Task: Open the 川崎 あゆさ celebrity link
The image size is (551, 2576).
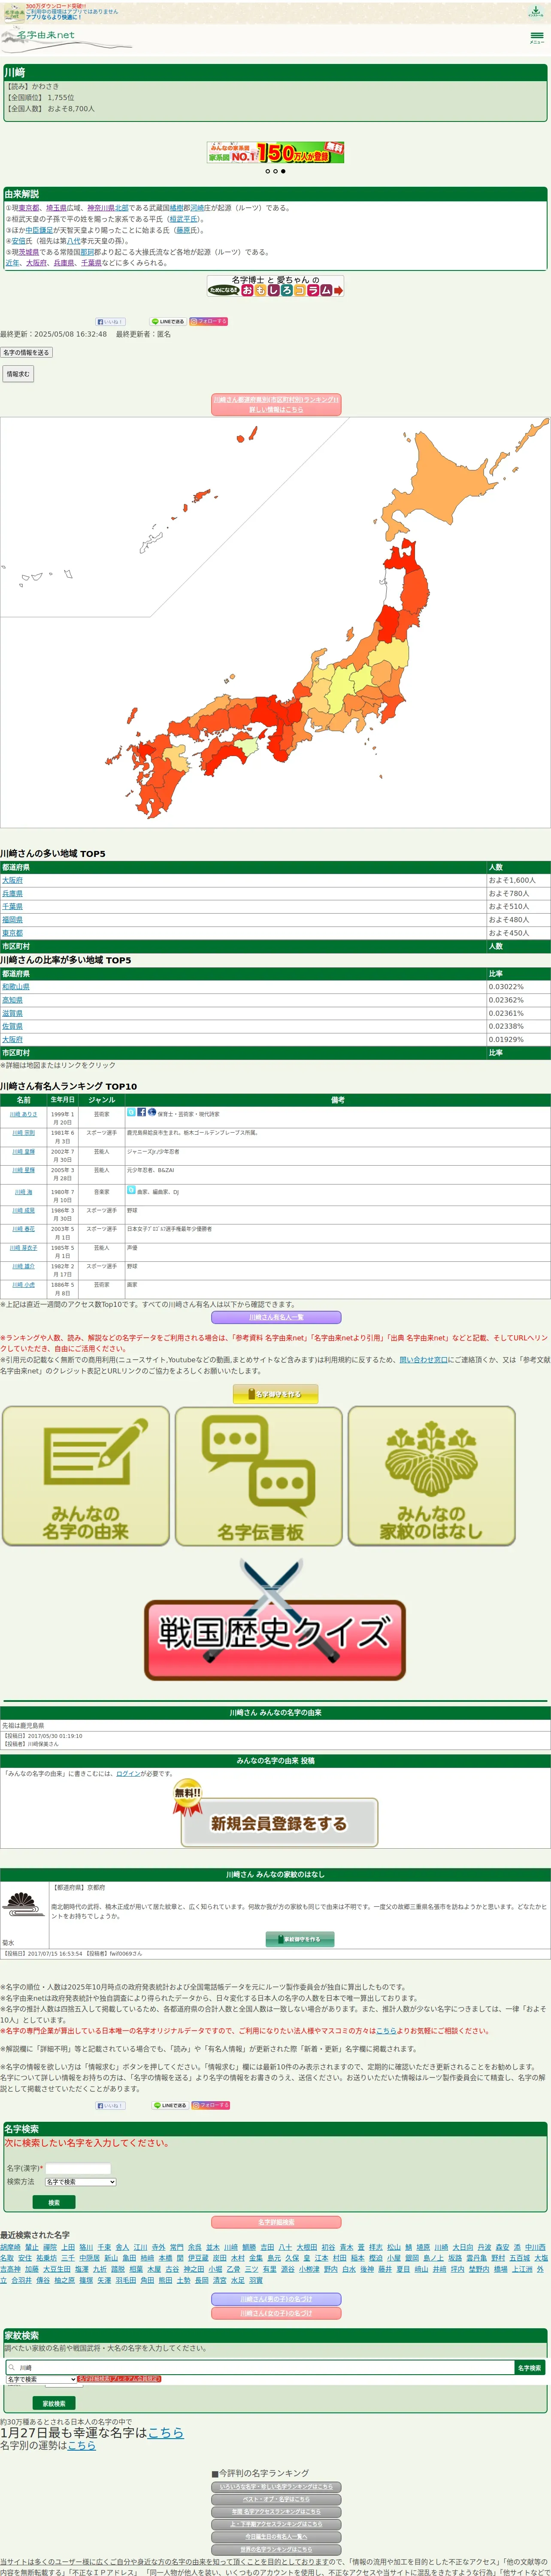Action: tap(23, 1114)
